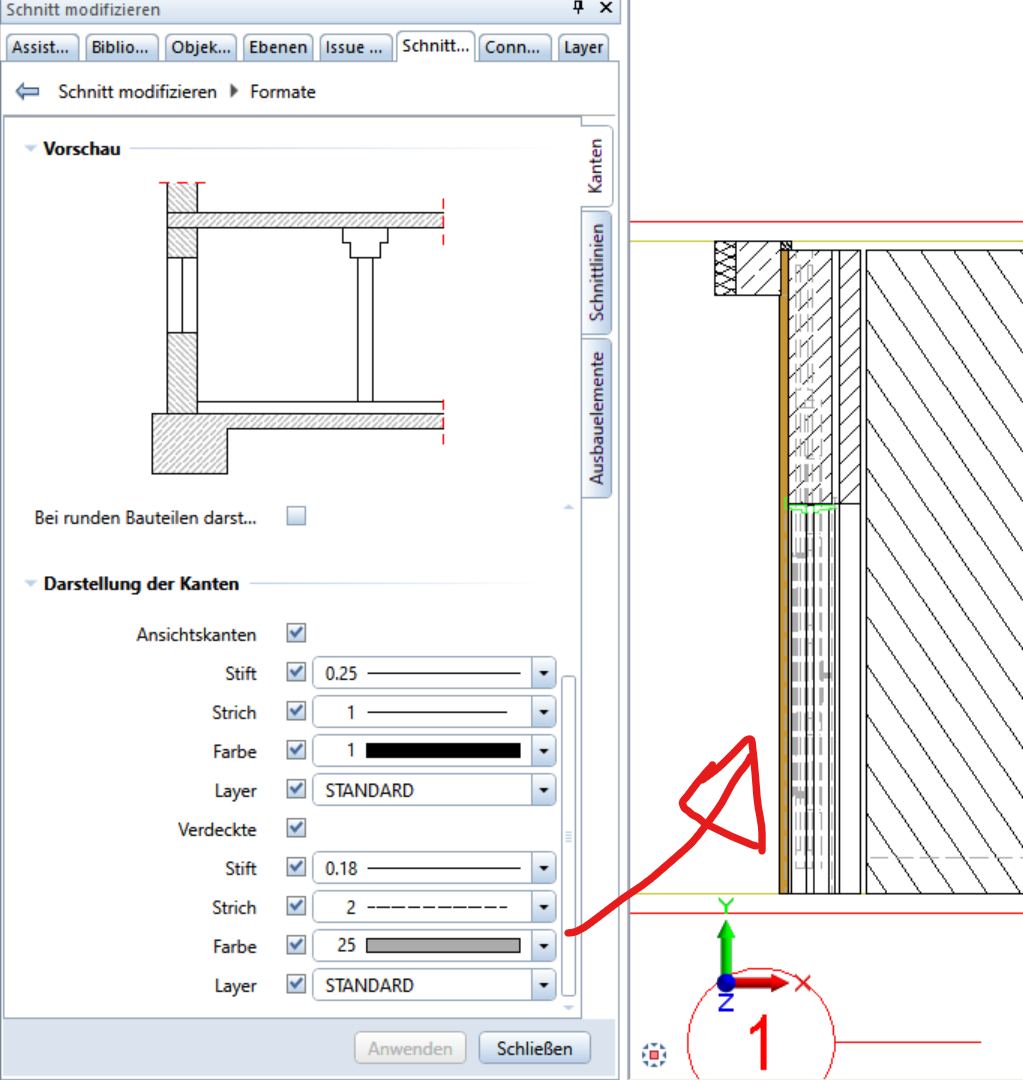The image size is (1023, 1080).
Task: Click the XYZ coordinate axis origin
Action: pyautogui.click(x=727, y=983)
